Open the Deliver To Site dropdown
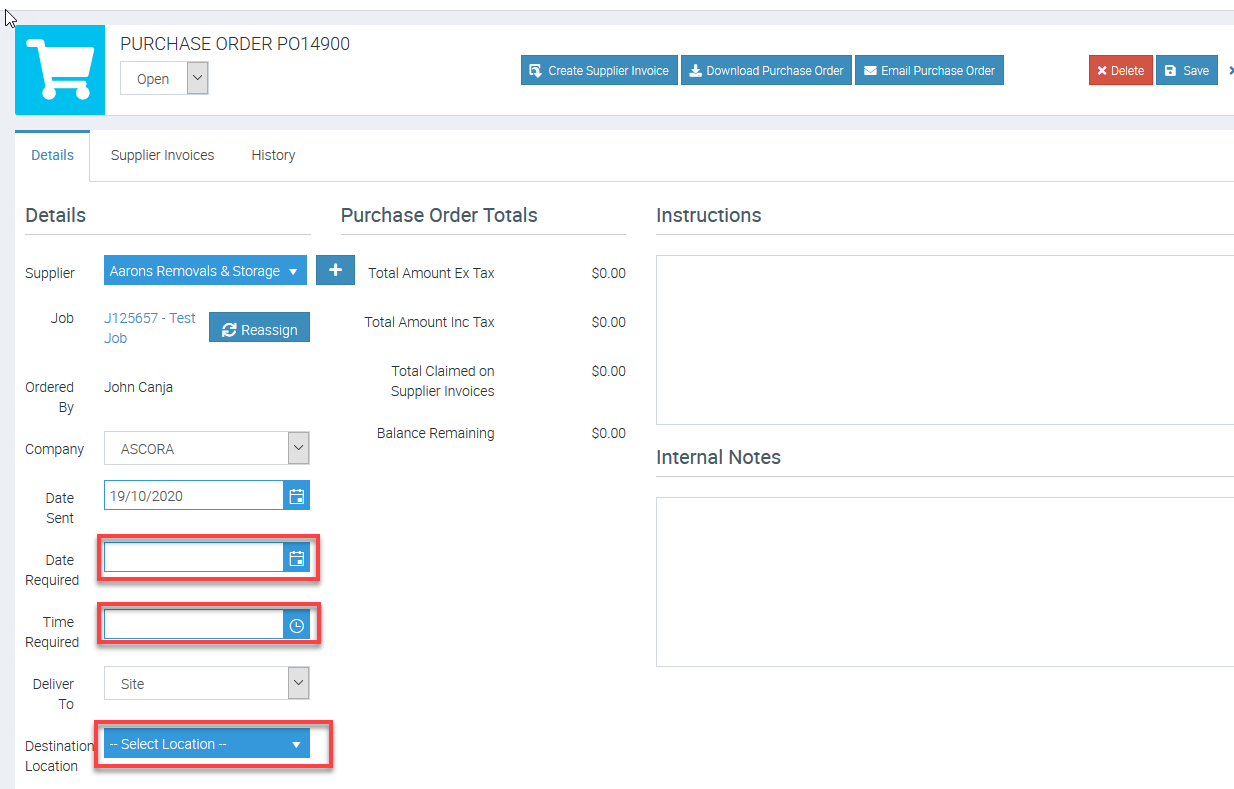This screenshot has width=1234, height=789. tap(298, 684)
